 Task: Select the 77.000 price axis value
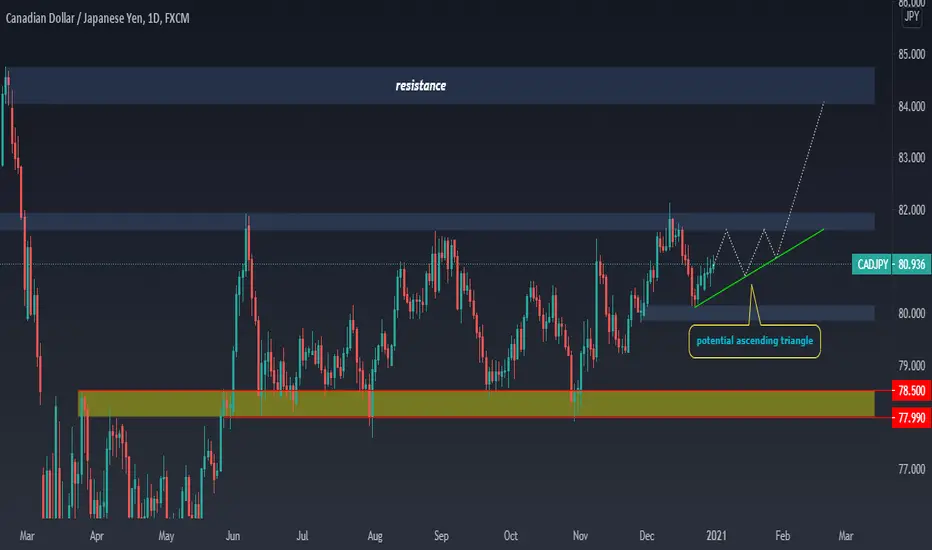coord(911,469)
